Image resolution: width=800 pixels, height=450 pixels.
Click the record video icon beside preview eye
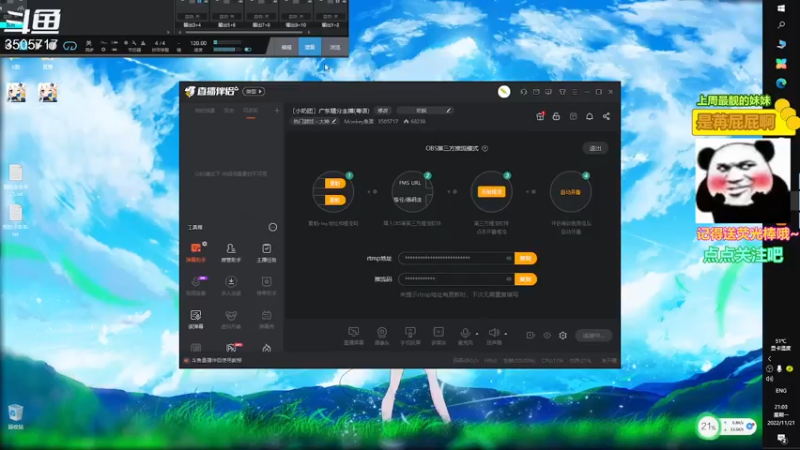tap(531, 335)
